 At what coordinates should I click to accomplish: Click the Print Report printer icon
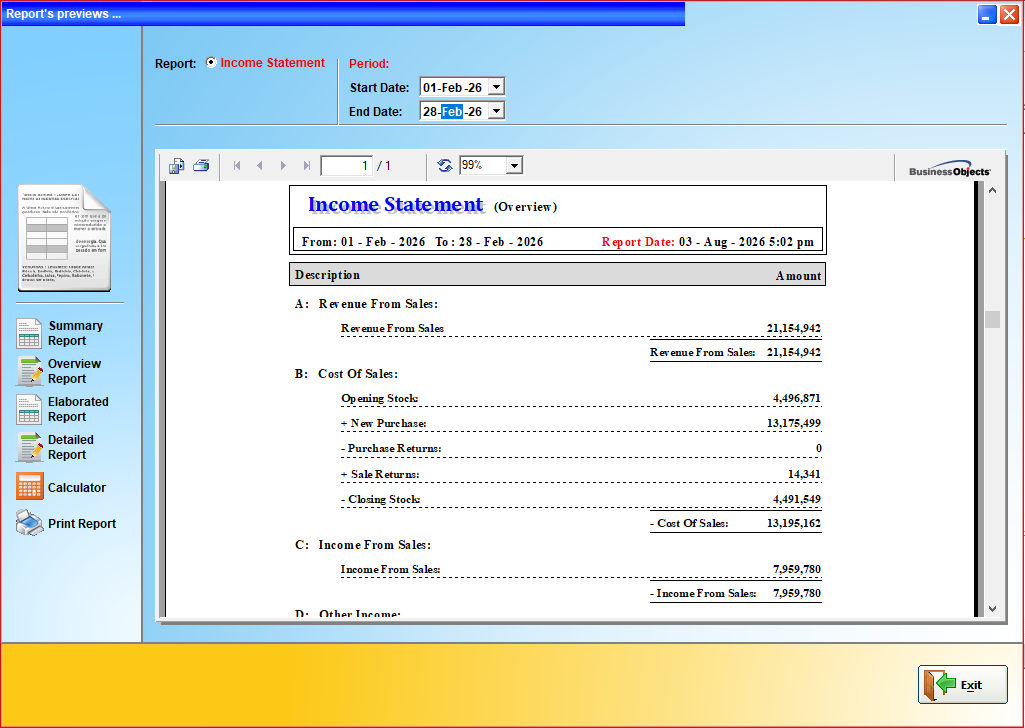[29, 523]
